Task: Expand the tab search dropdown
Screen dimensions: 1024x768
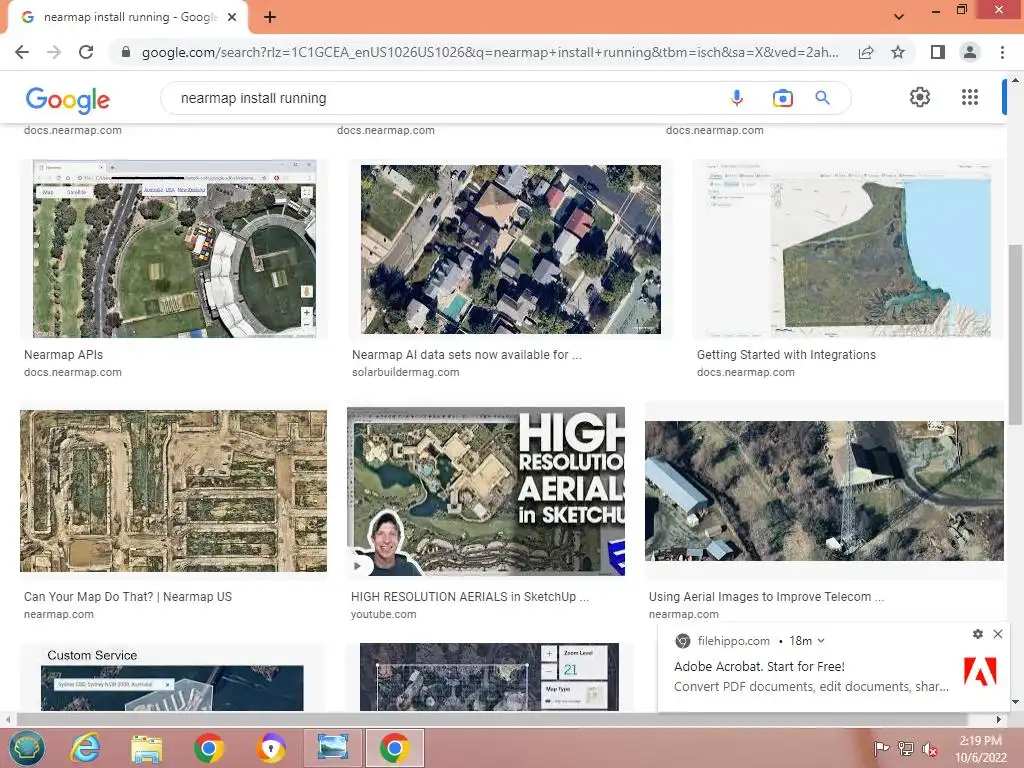Action: 899,17
